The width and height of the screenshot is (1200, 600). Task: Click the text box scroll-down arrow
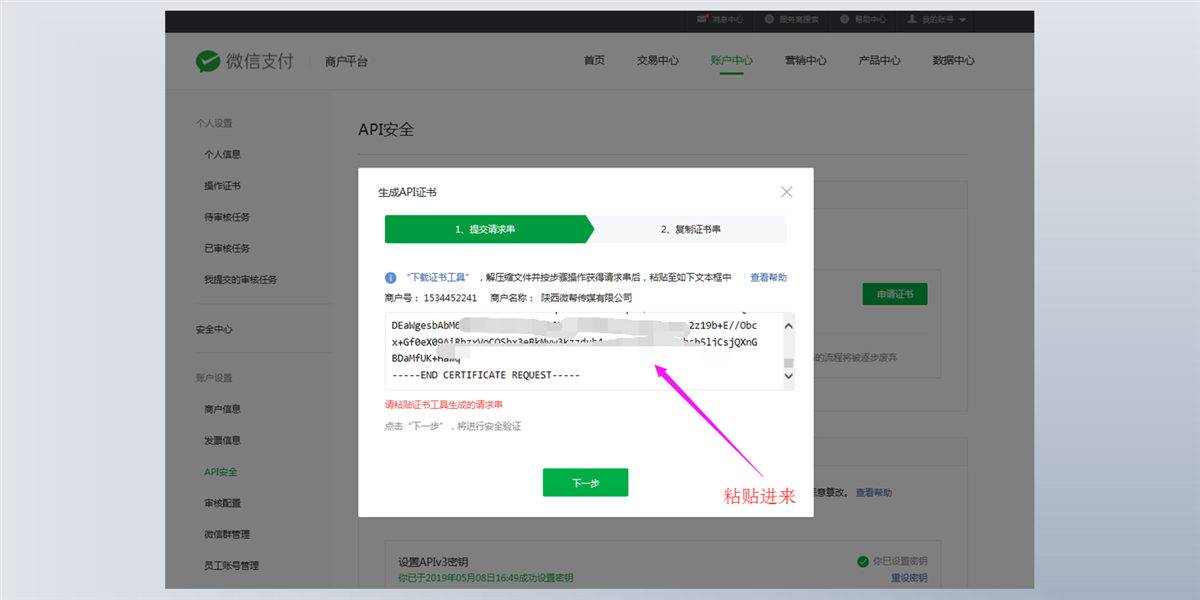(x=788, y=377)
